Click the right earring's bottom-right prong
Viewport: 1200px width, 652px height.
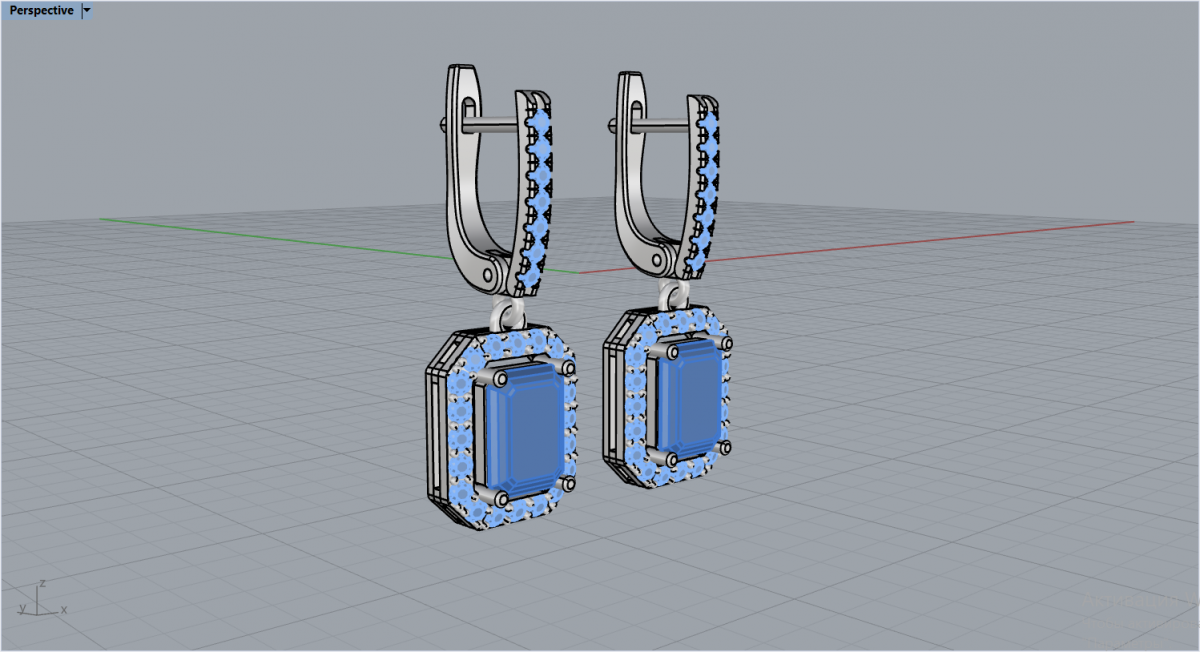(x=725, y=447)
